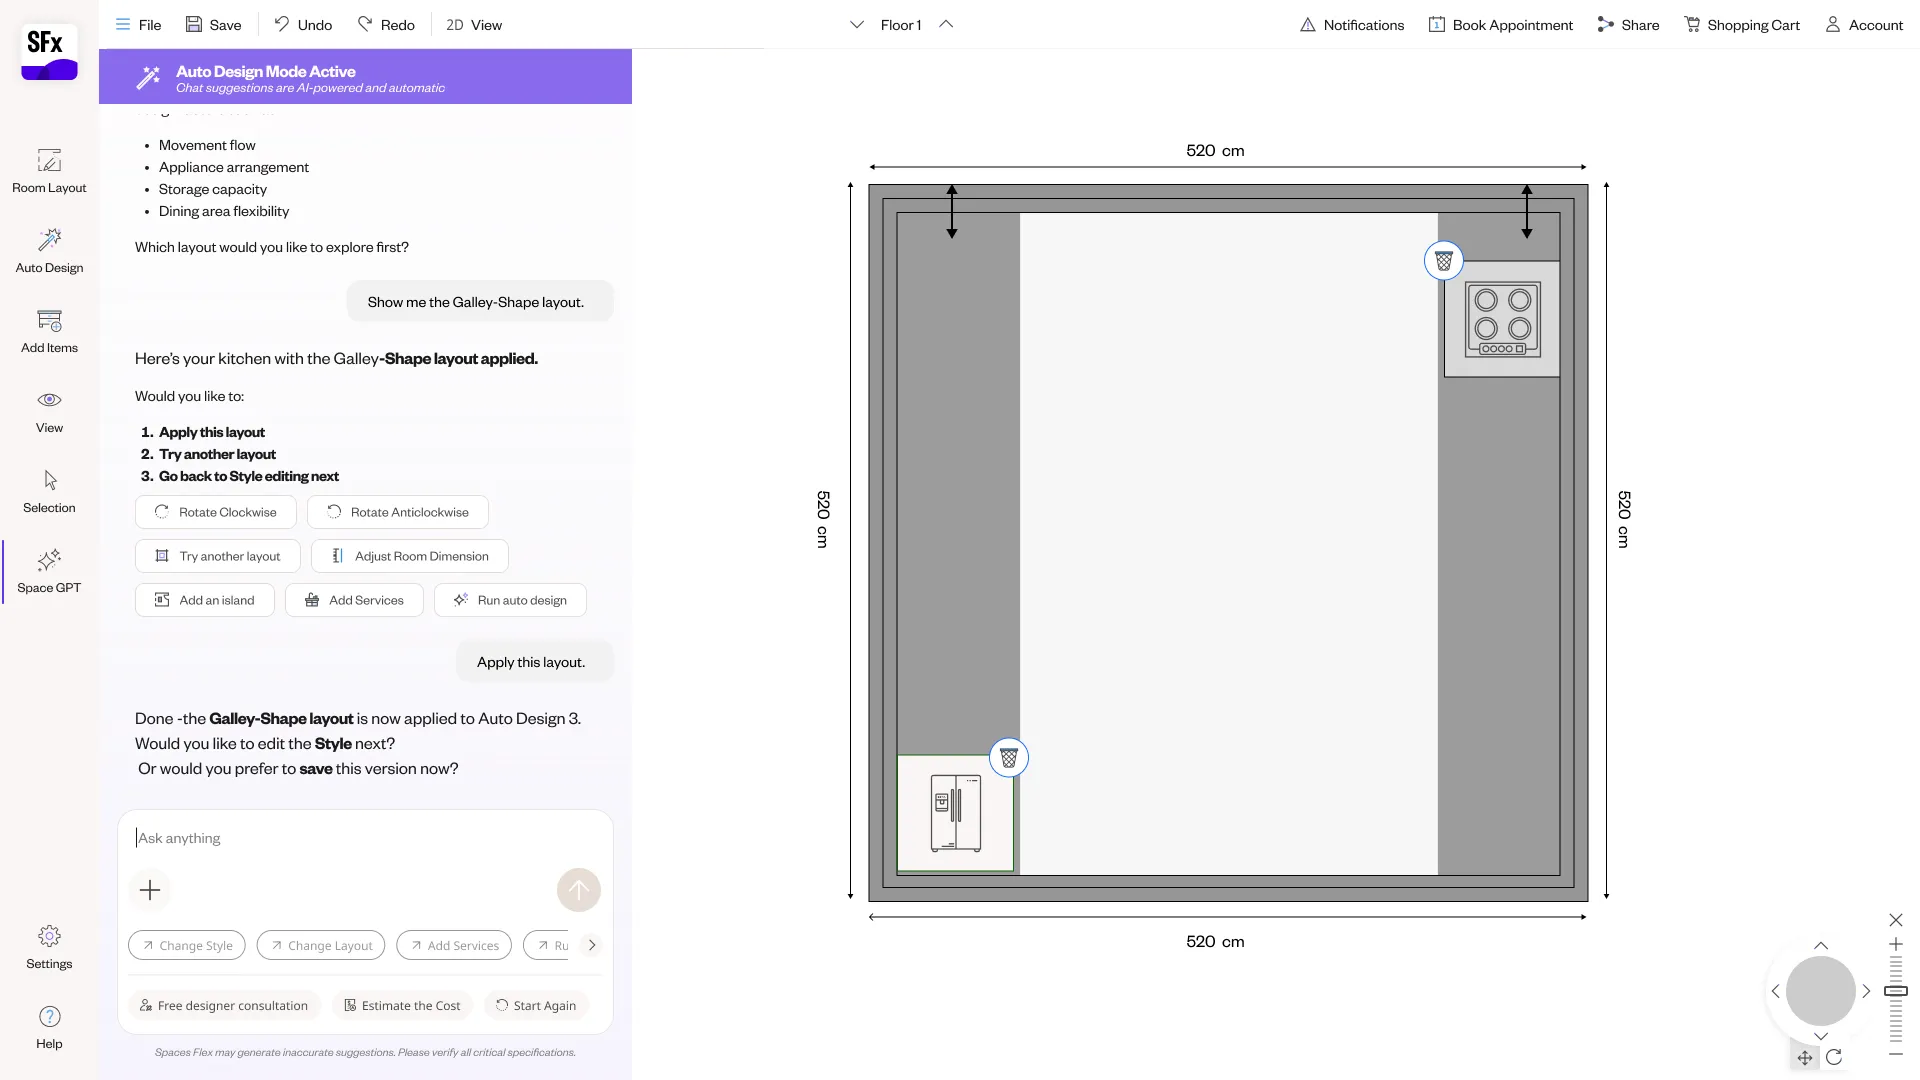Click the reset rotation icon near the navigator
The height and width of the screenshot is (1080, 1920).
tap(1834, 1057)
